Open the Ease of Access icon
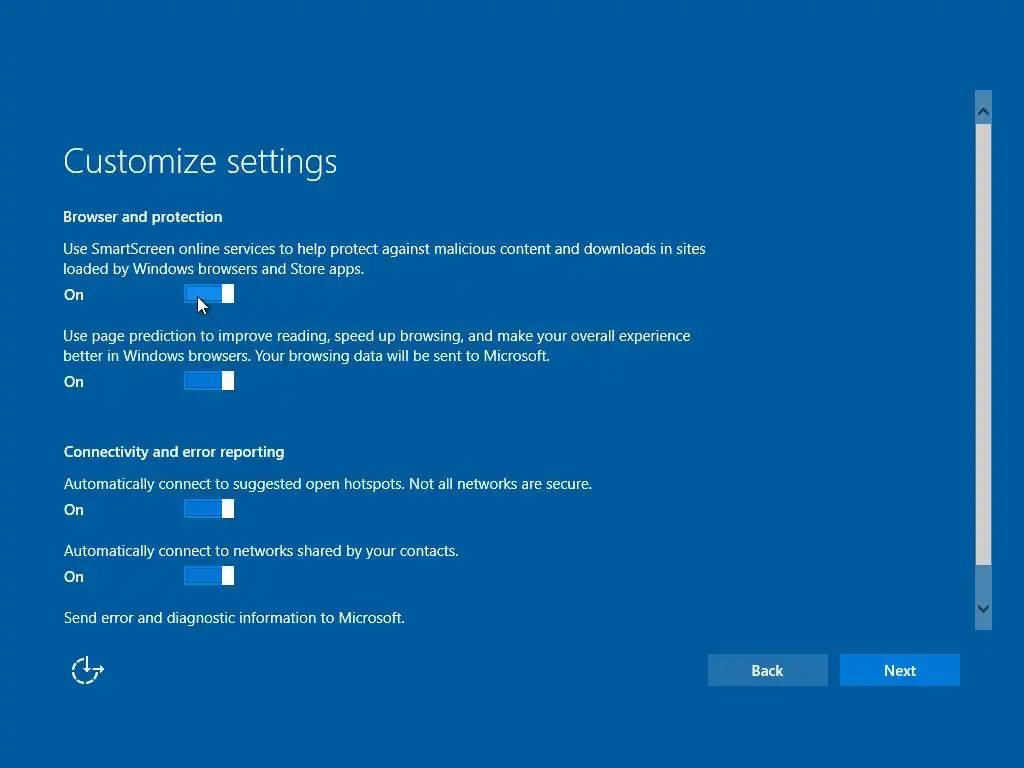1024x768 pixels. coord(87,670)
